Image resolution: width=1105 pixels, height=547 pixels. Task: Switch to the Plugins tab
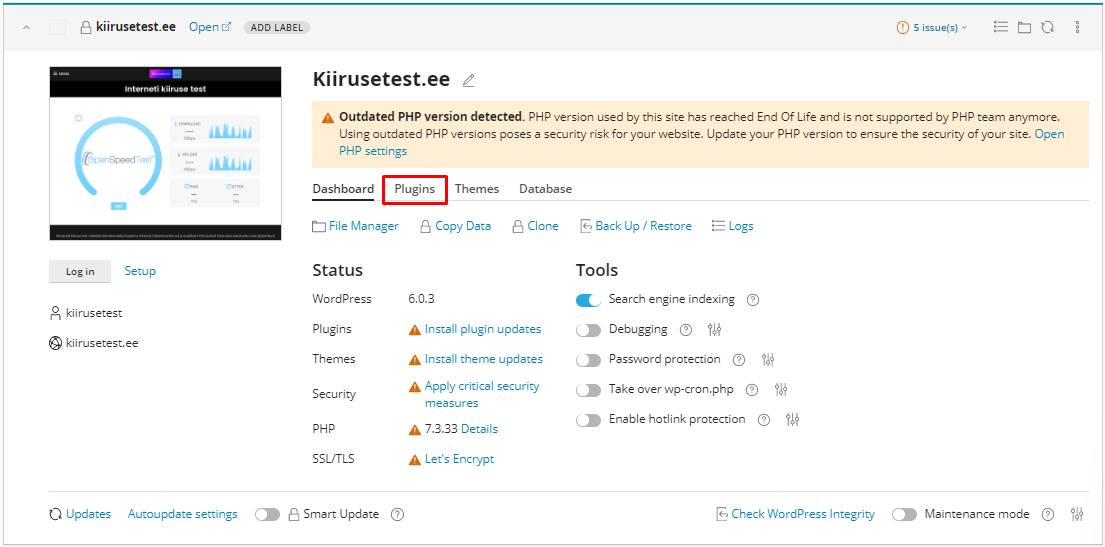pyautogui.click(x=414, y=189)
